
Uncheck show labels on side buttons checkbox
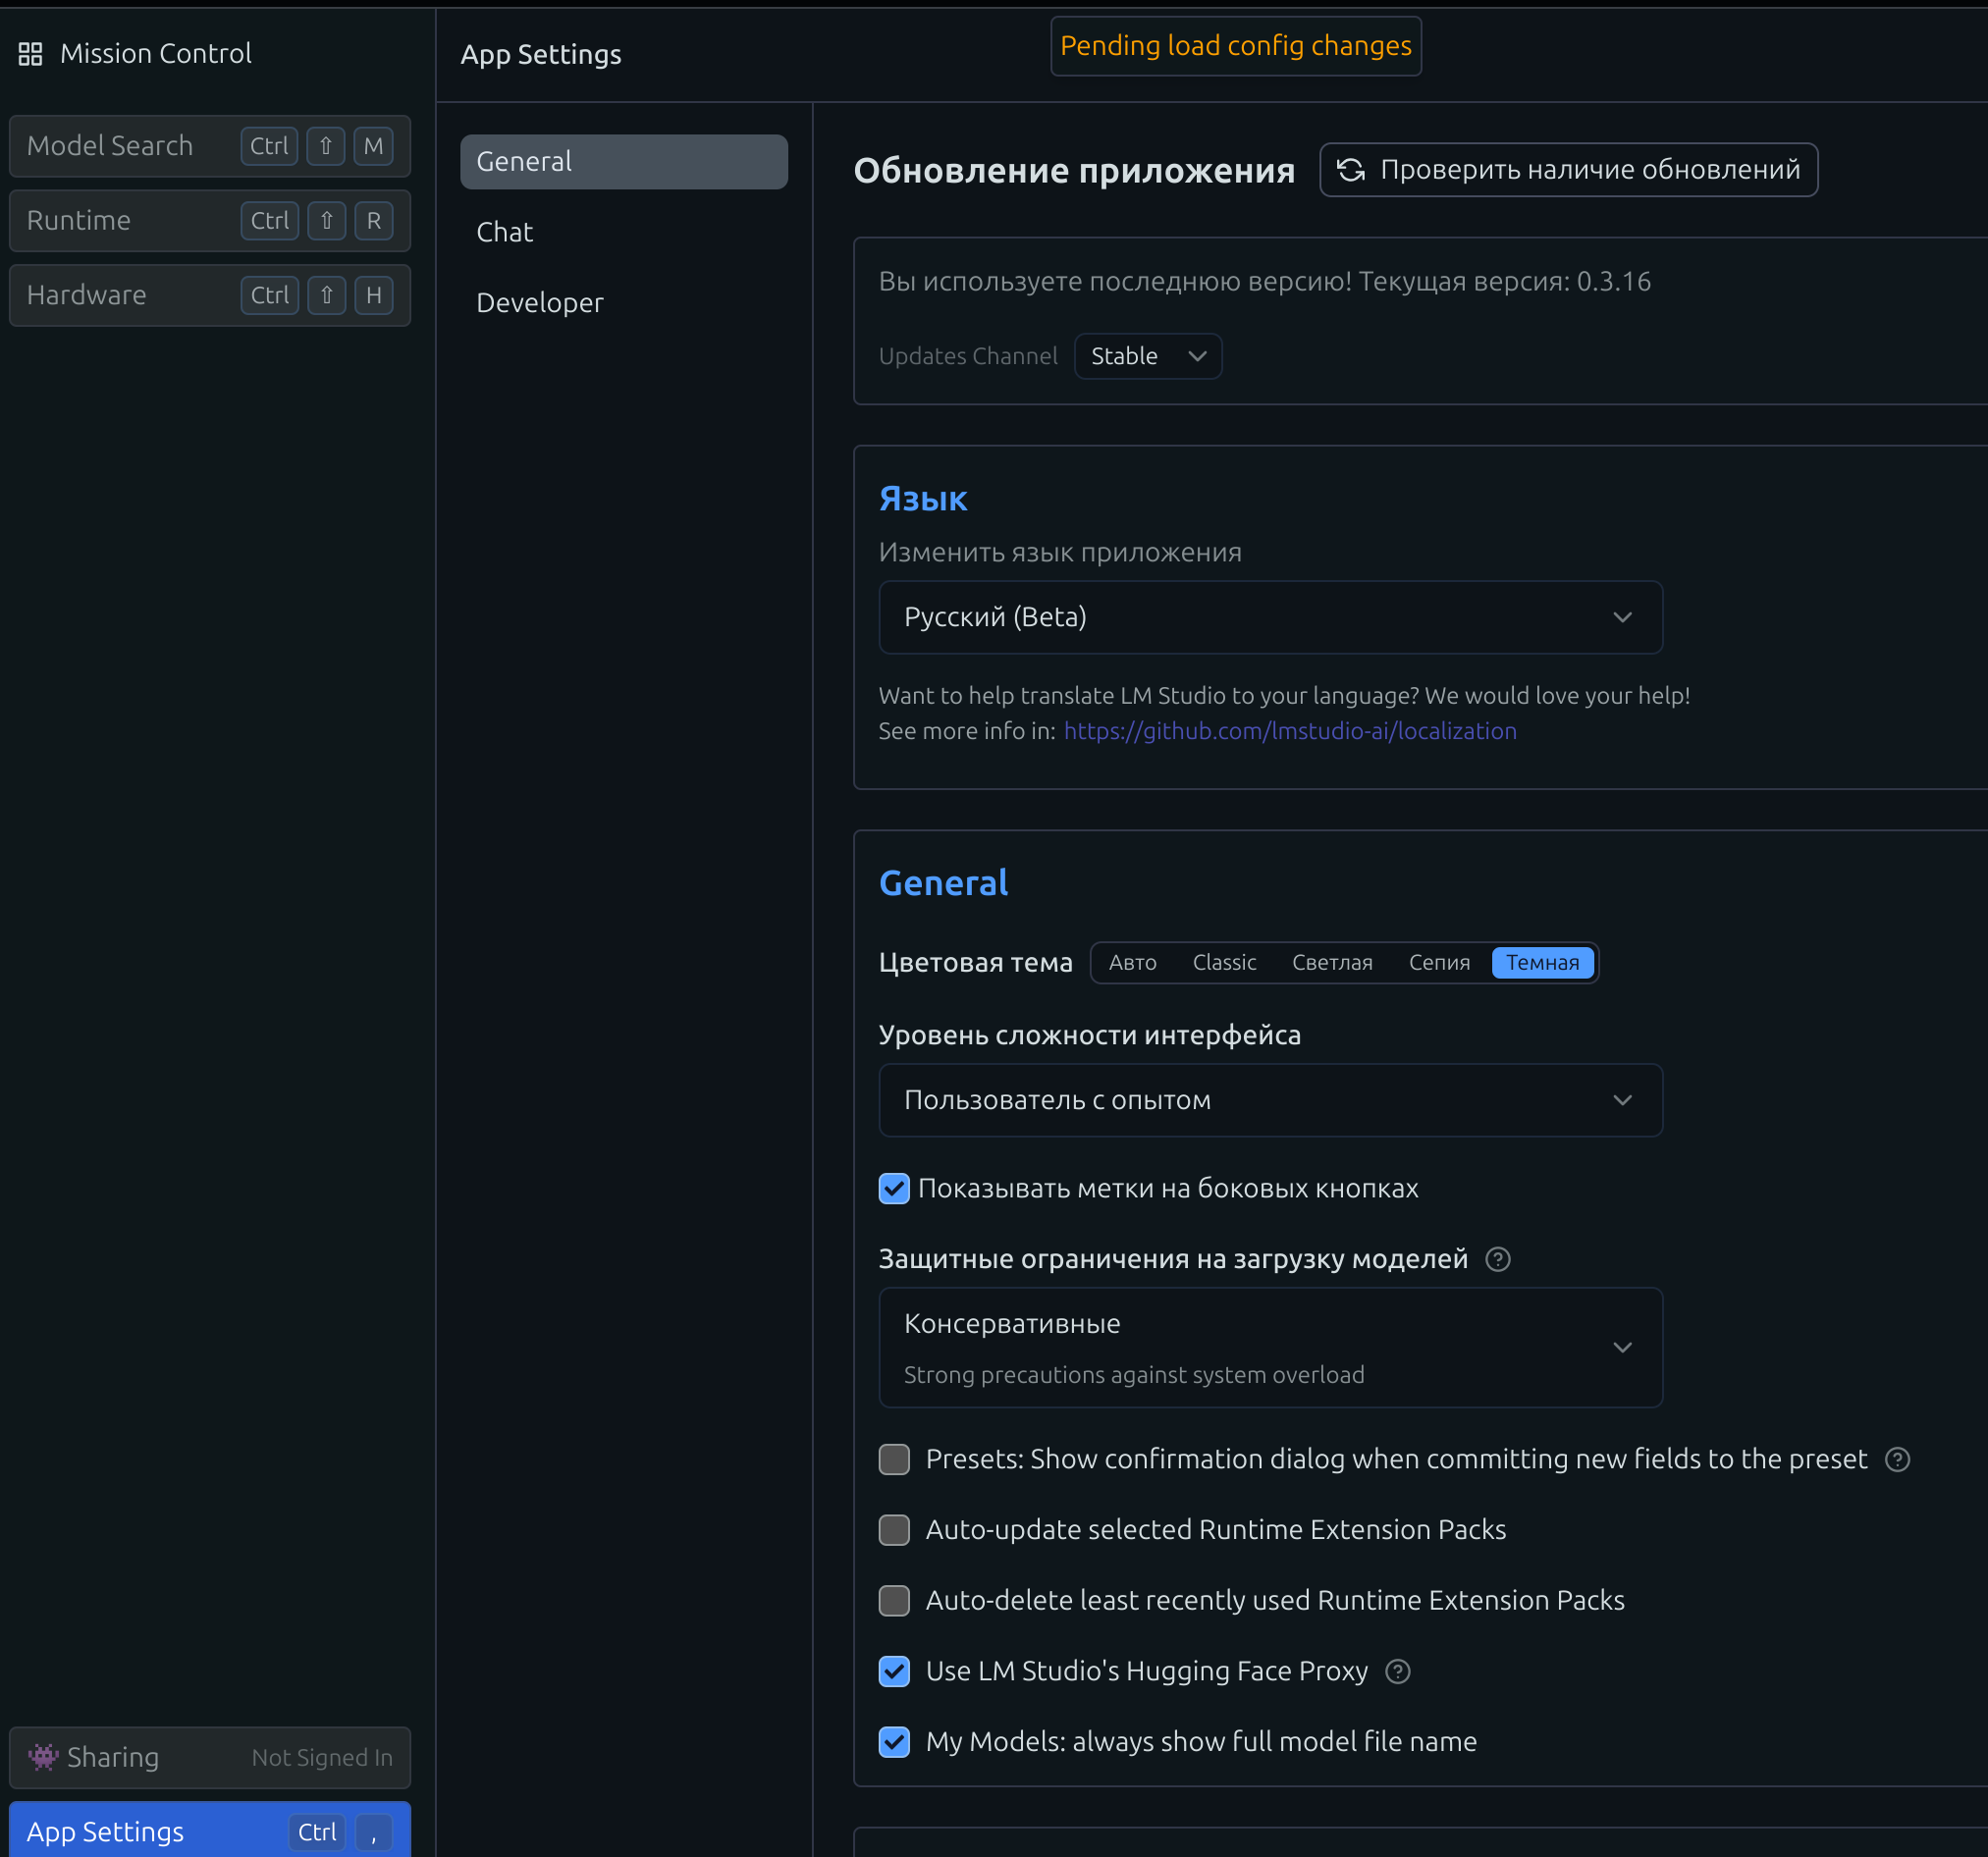click(894, 1188)
